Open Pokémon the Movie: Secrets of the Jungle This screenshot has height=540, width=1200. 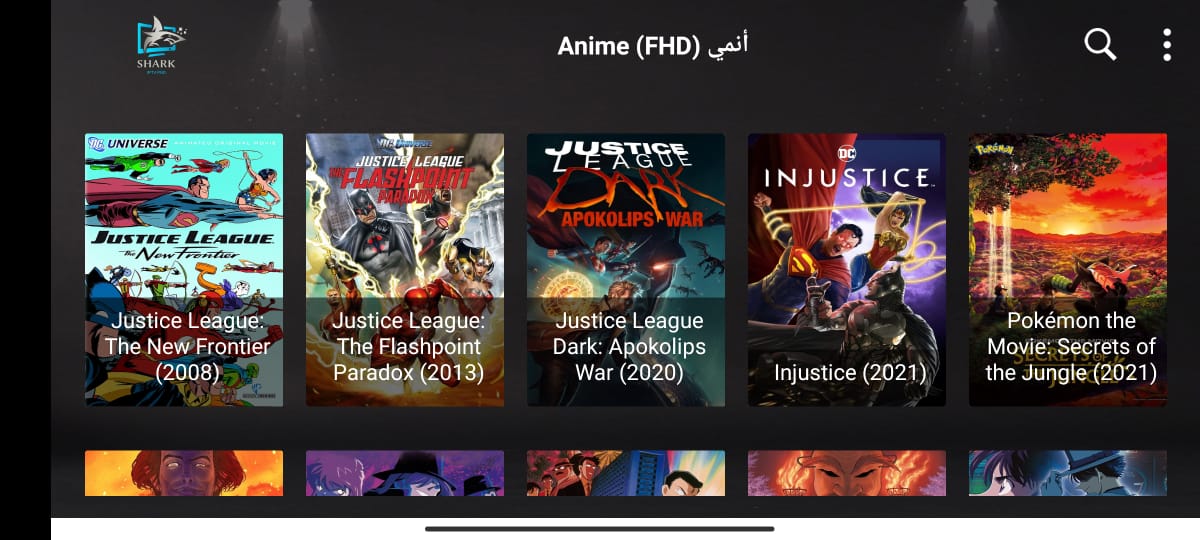pyautogui.click(x=1068, y=270)
